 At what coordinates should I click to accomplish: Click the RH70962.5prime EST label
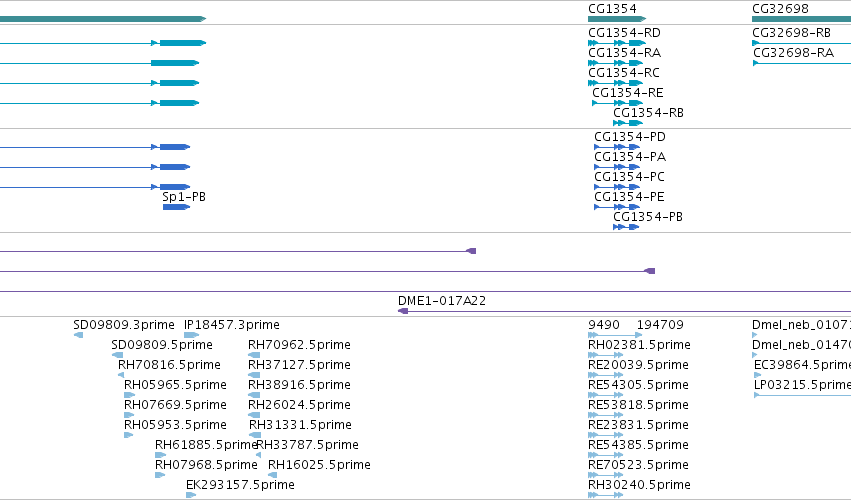[x=299, y=345]
